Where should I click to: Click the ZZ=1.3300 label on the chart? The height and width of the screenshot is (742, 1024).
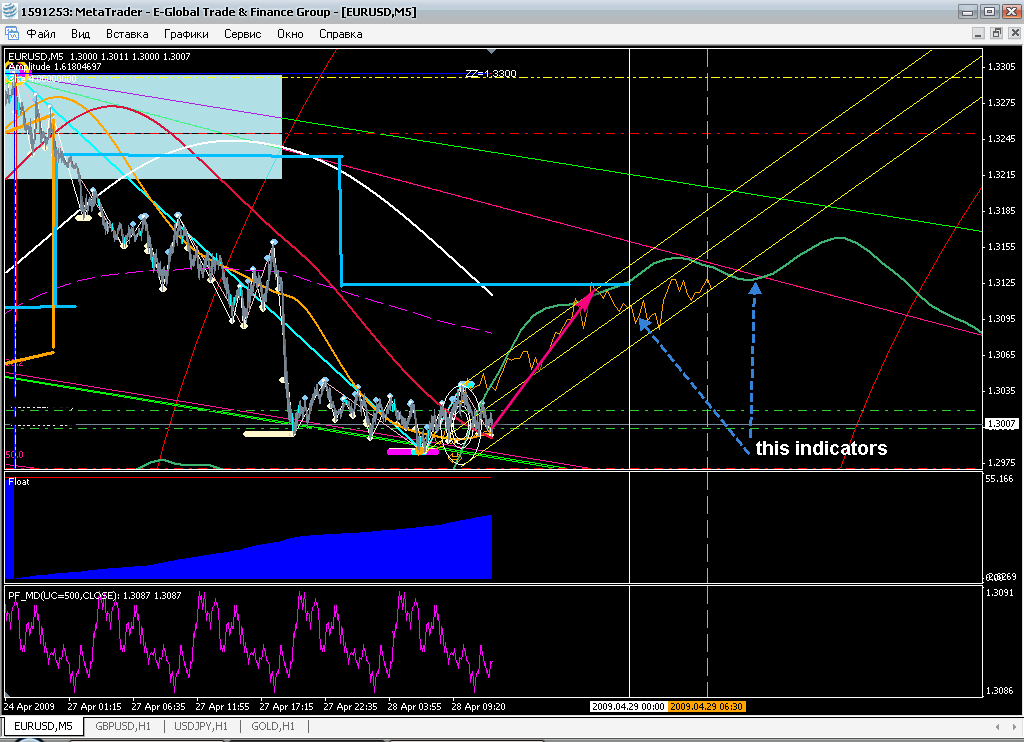coord(490,73)
